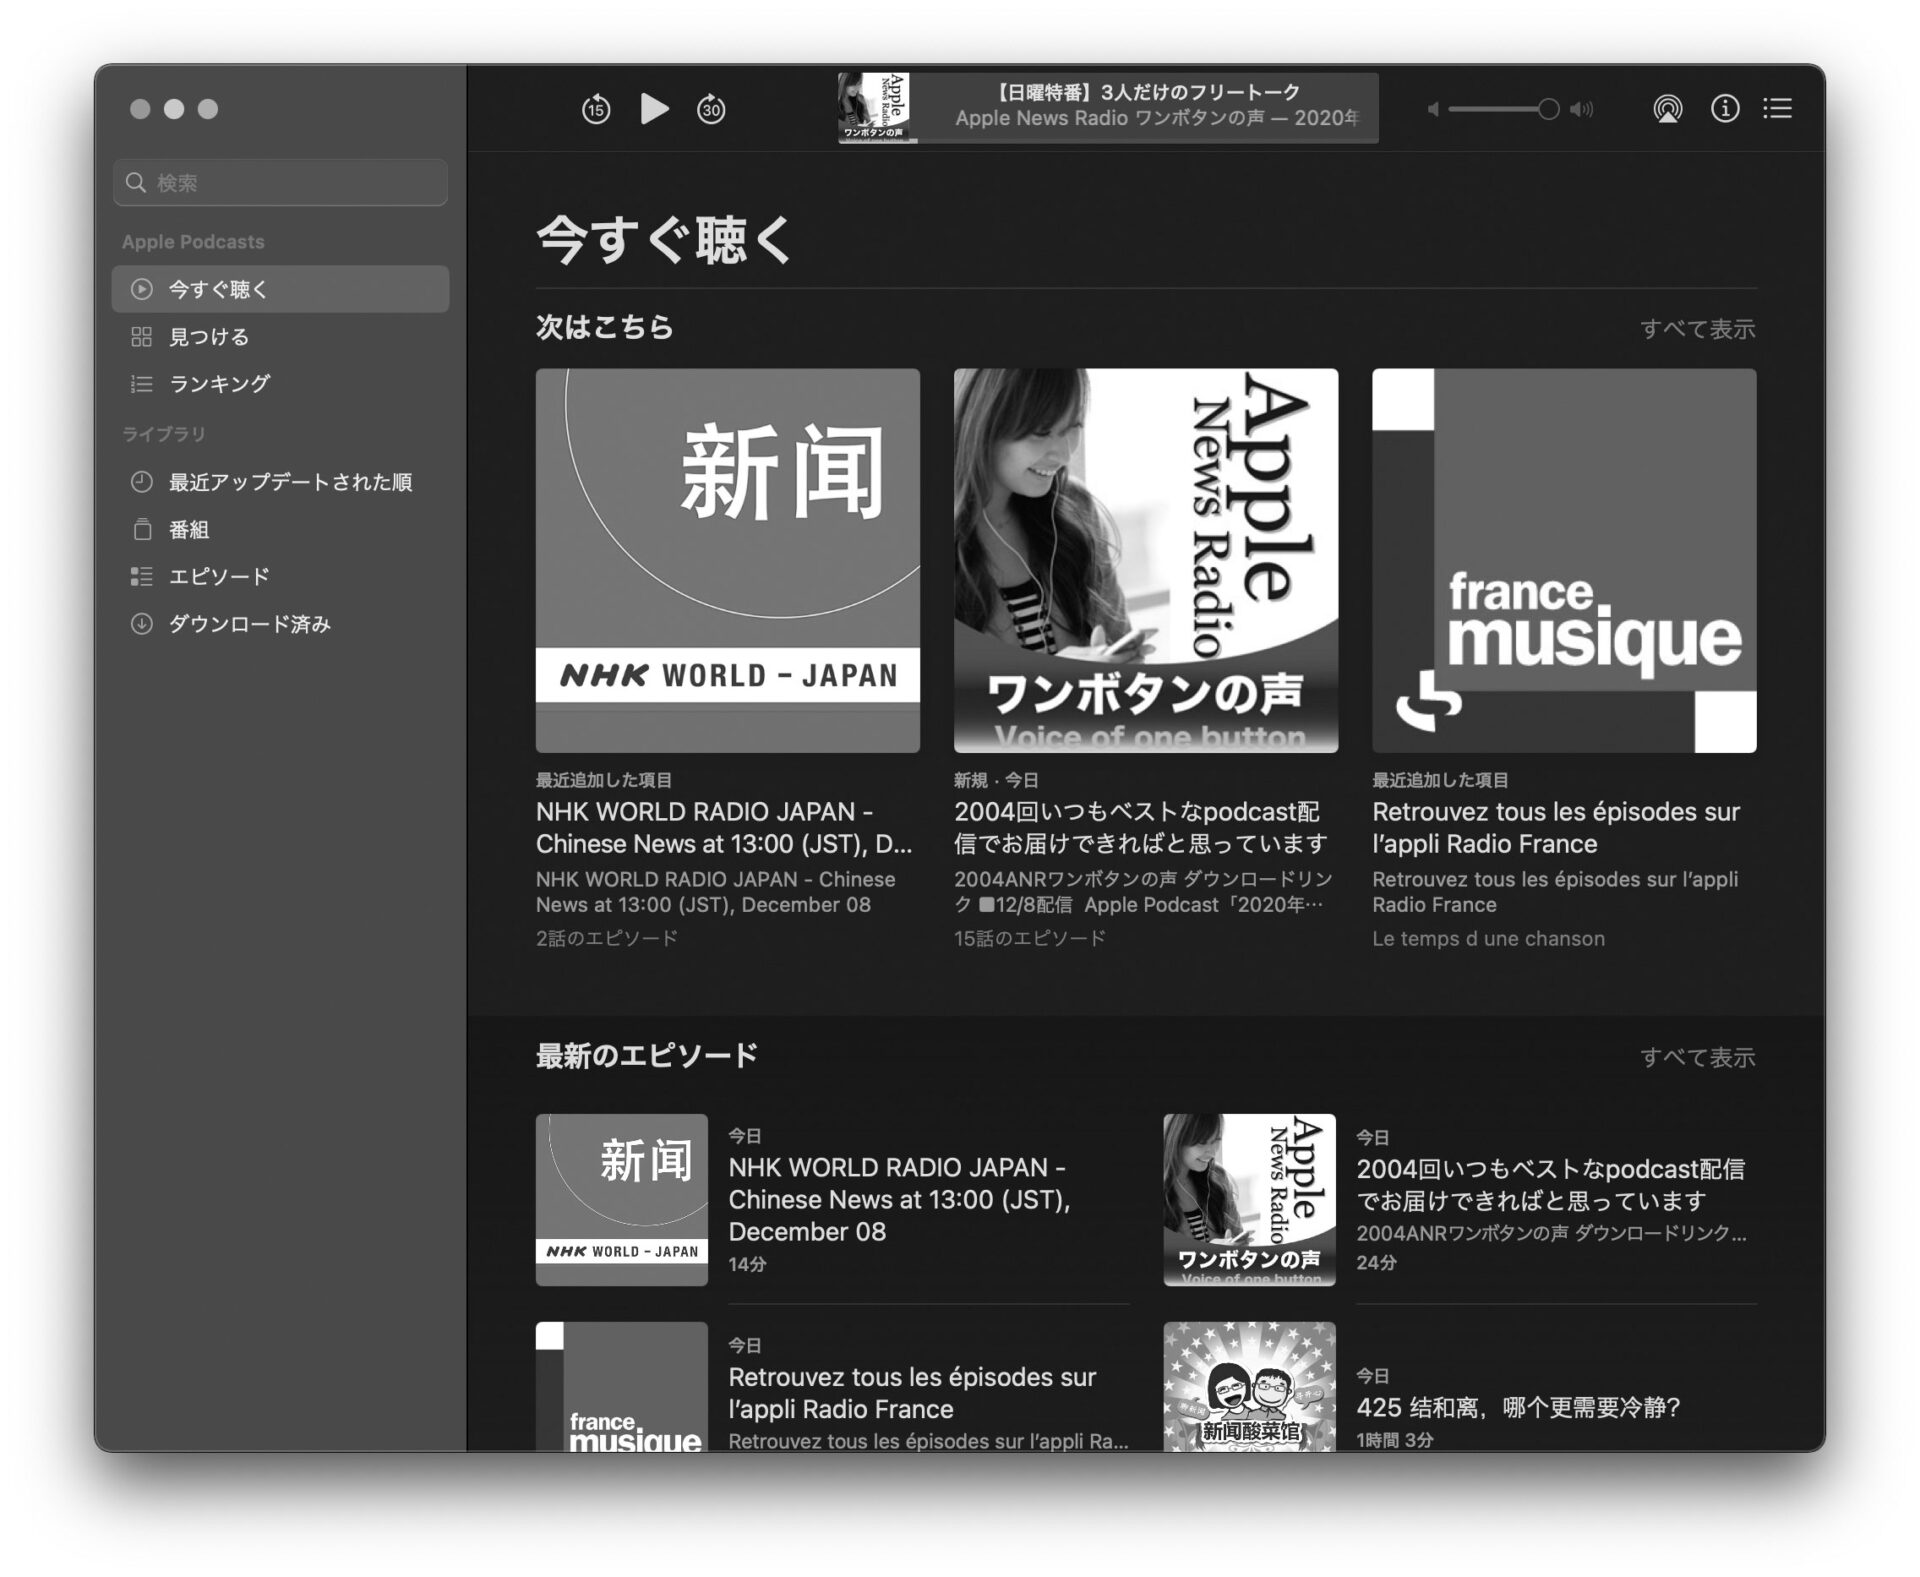Viewport: 1920px width, 1577px height.
Task: Select latest episode Retrouvez tous les épisodes
Action: point(912,1393)
